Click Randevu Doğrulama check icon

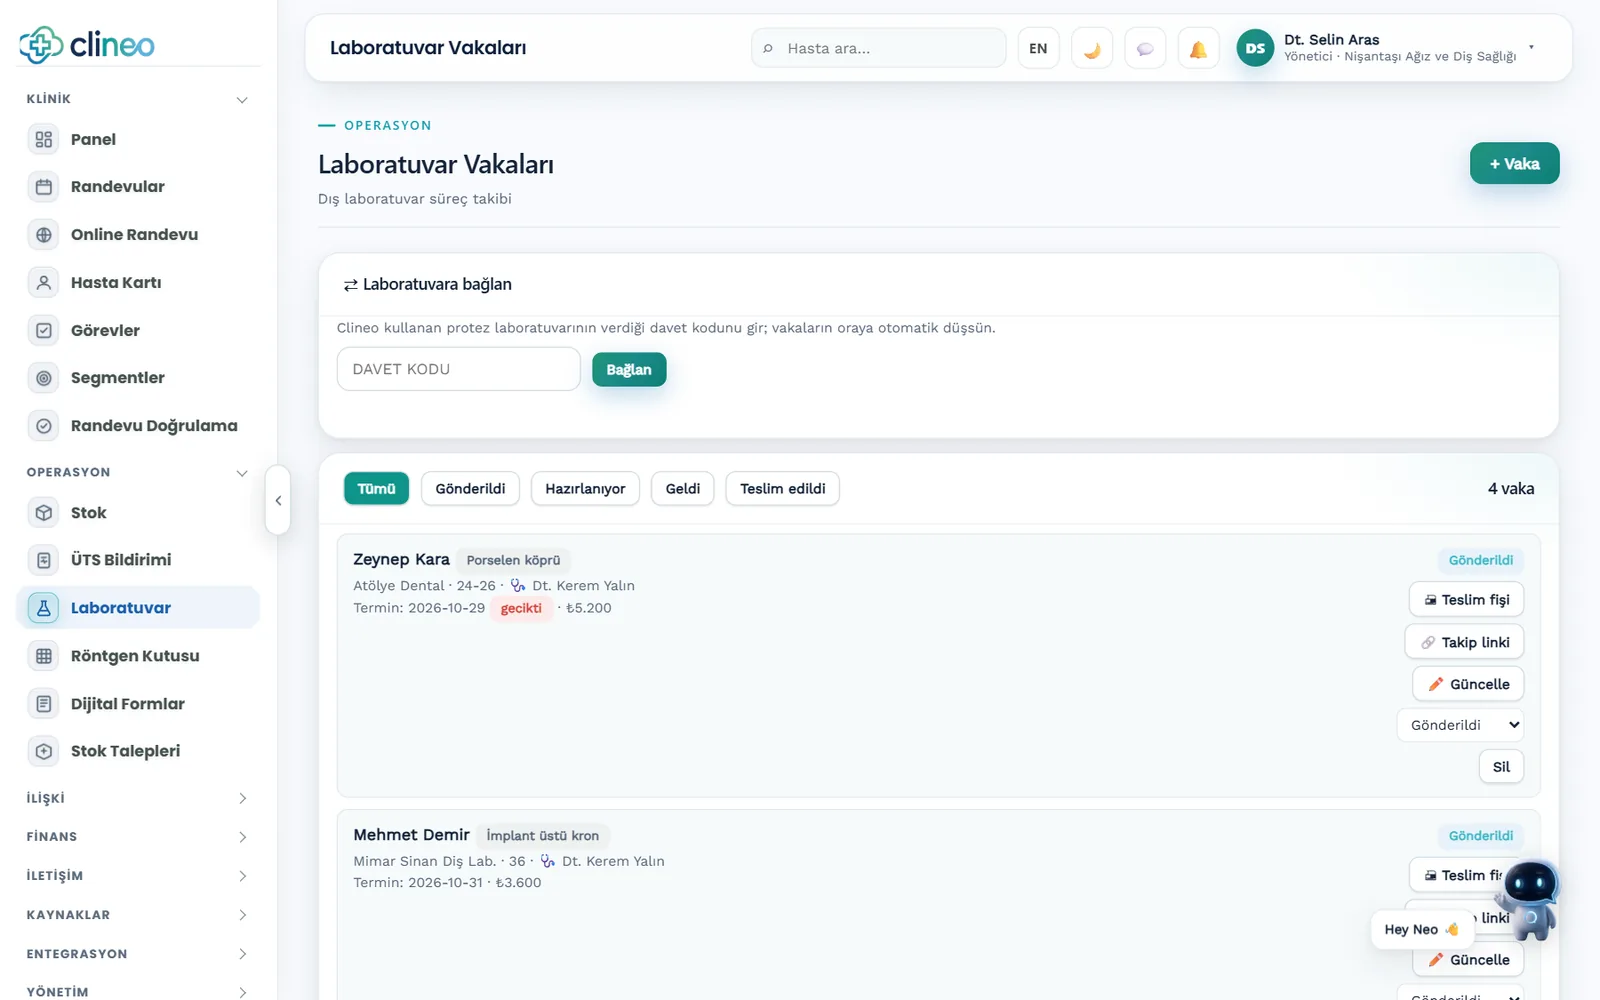click(x=44, y=426)
